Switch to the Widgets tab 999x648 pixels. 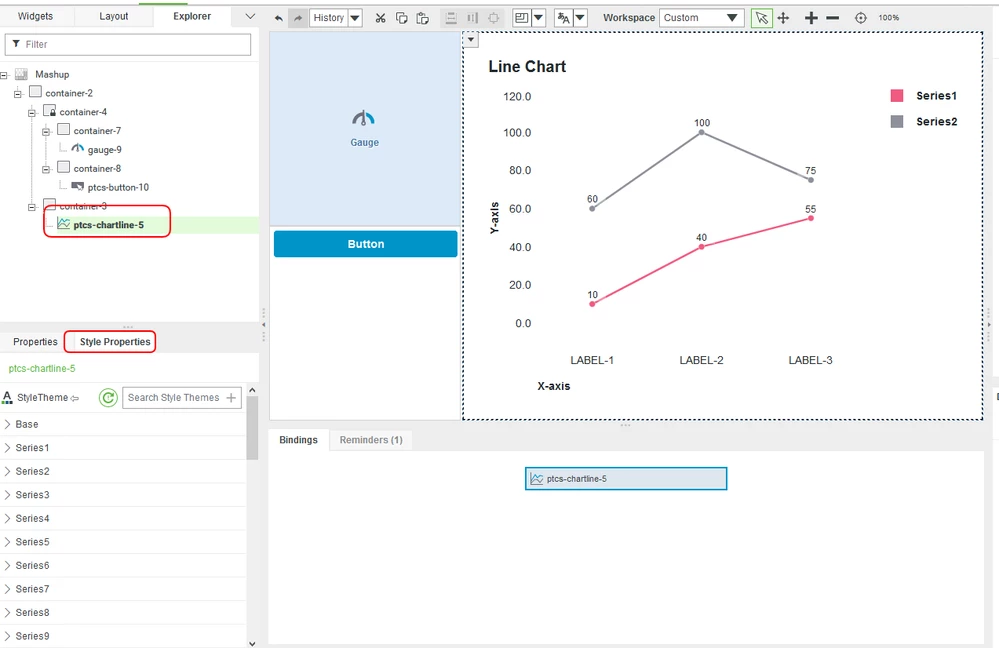click(x=36, y=16)
